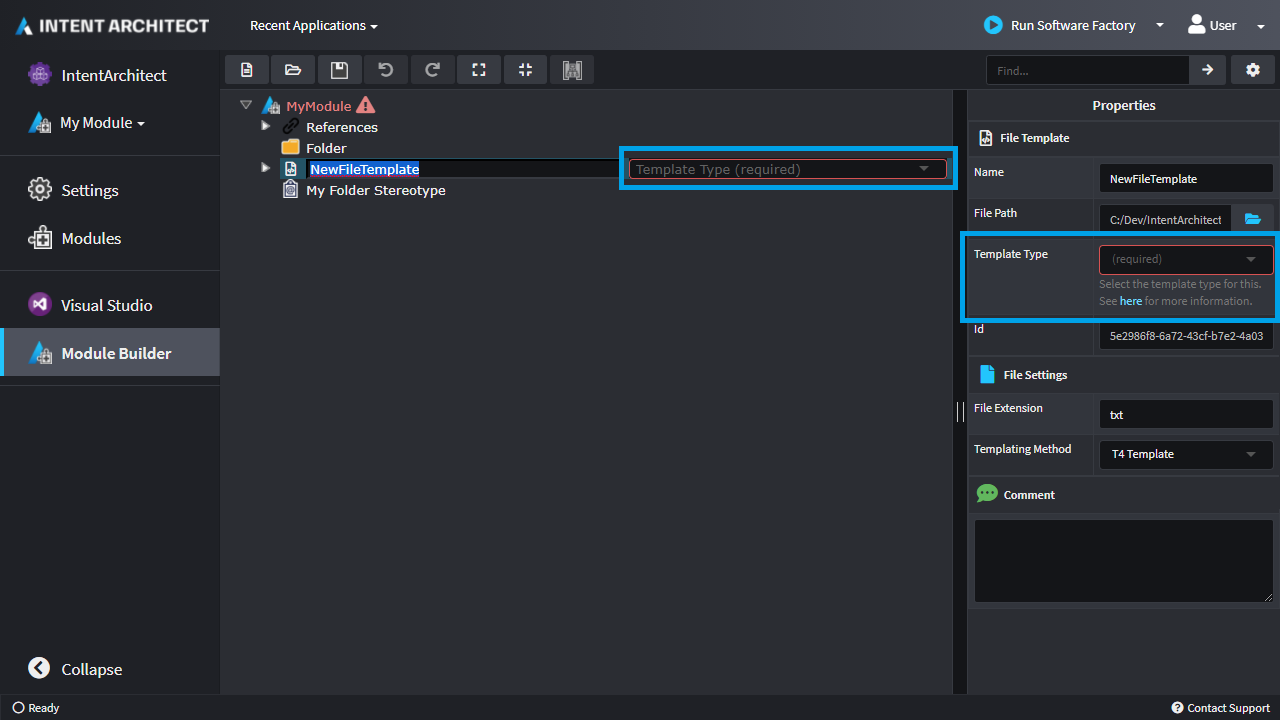Viewport: 1280px width, 720px height.
Task: Select the Folder tree item
Action: point(326,148)
